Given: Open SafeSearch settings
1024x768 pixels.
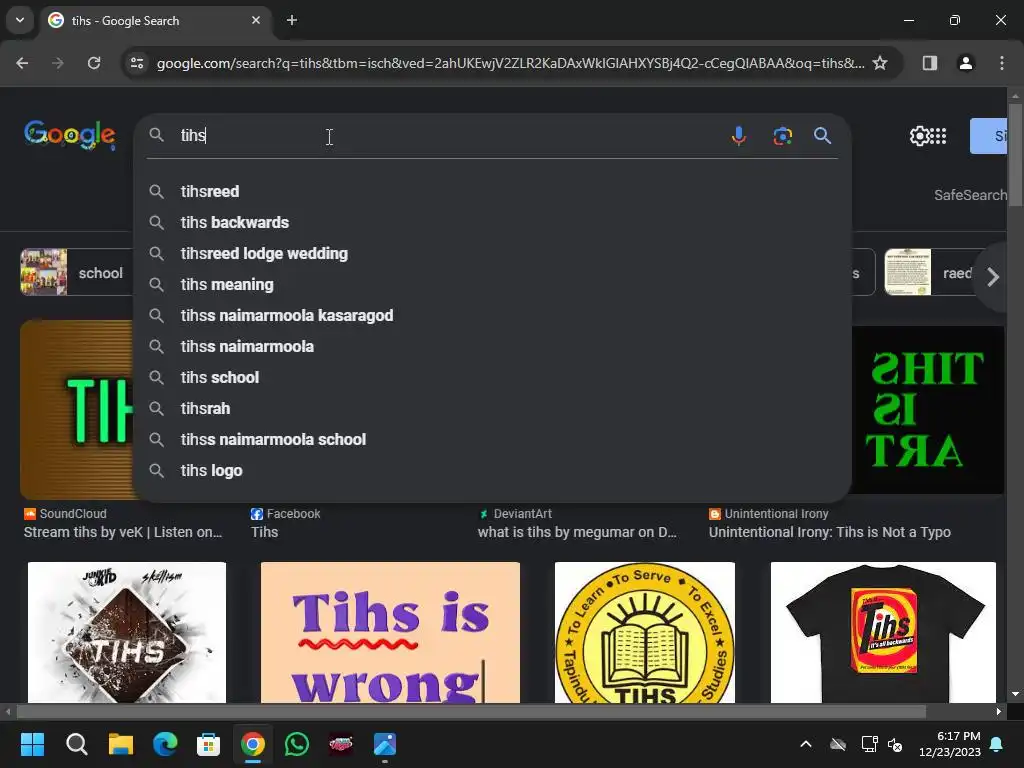Looking at the screenshot, I should (970, 195).
